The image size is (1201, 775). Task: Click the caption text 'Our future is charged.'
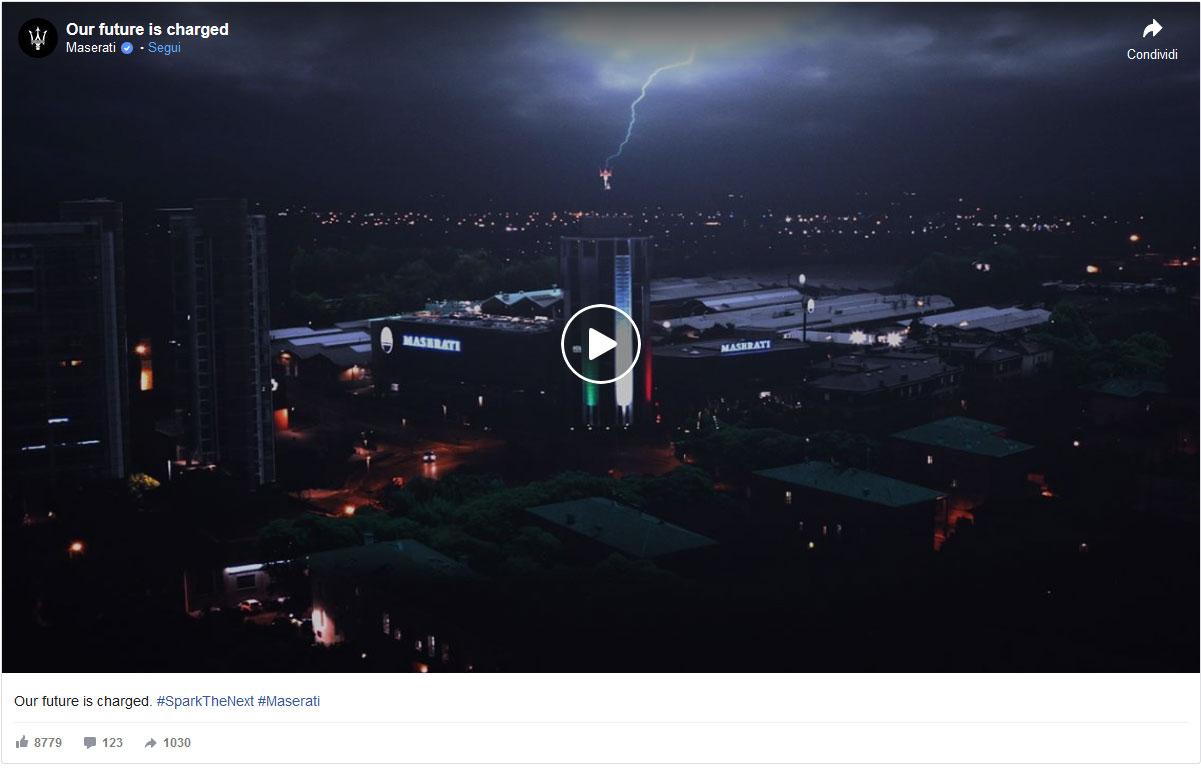point(83,701)
